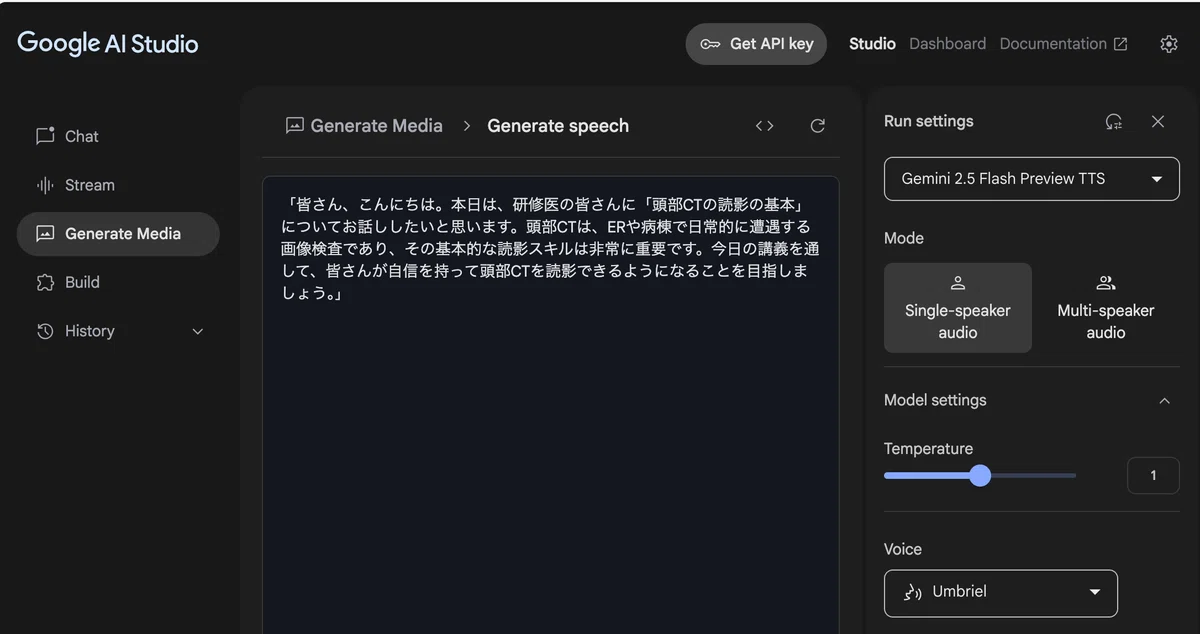The height and width of the screenshot is (634, 1200).
Task: Click the Build puzzle icon
Action: (x=45, y=282)
